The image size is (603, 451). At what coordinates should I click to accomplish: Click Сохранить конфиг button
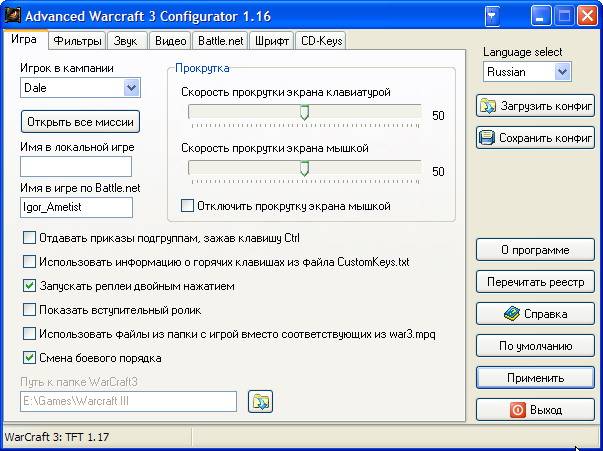[x=535, y=138]
